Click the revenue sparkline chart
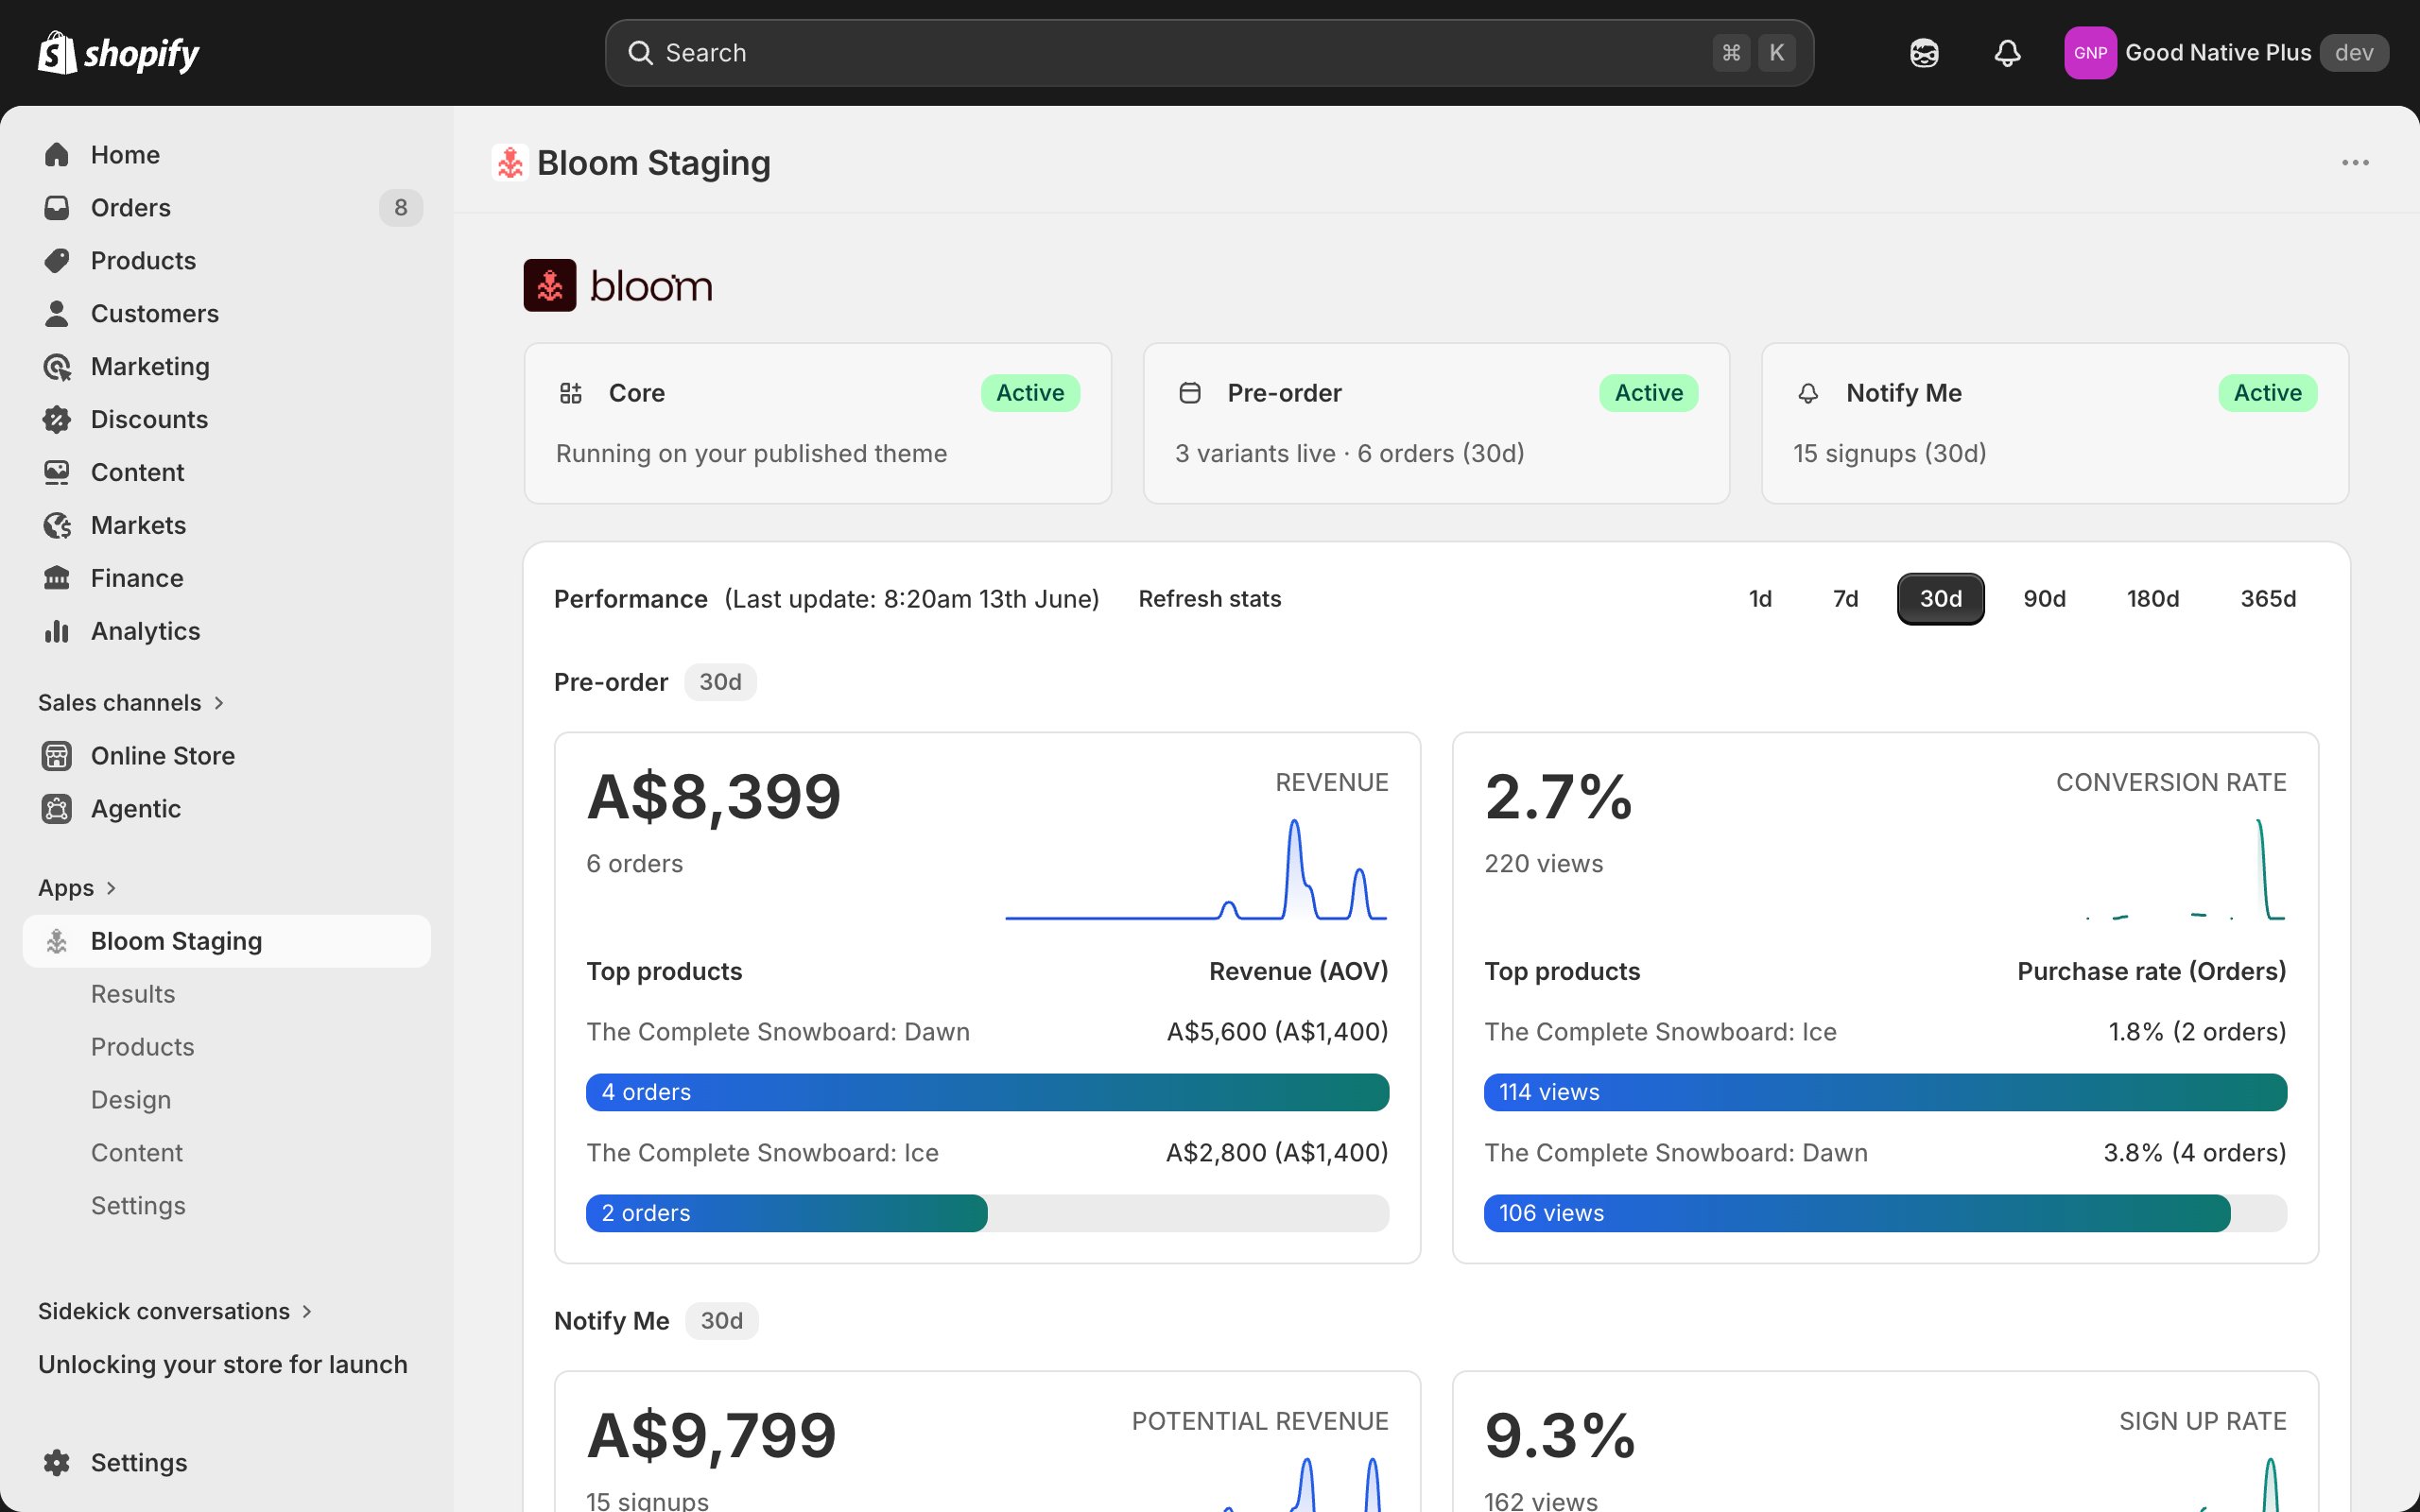The width and height of the screenshot is (2420, 1512). click(1196, 869)
